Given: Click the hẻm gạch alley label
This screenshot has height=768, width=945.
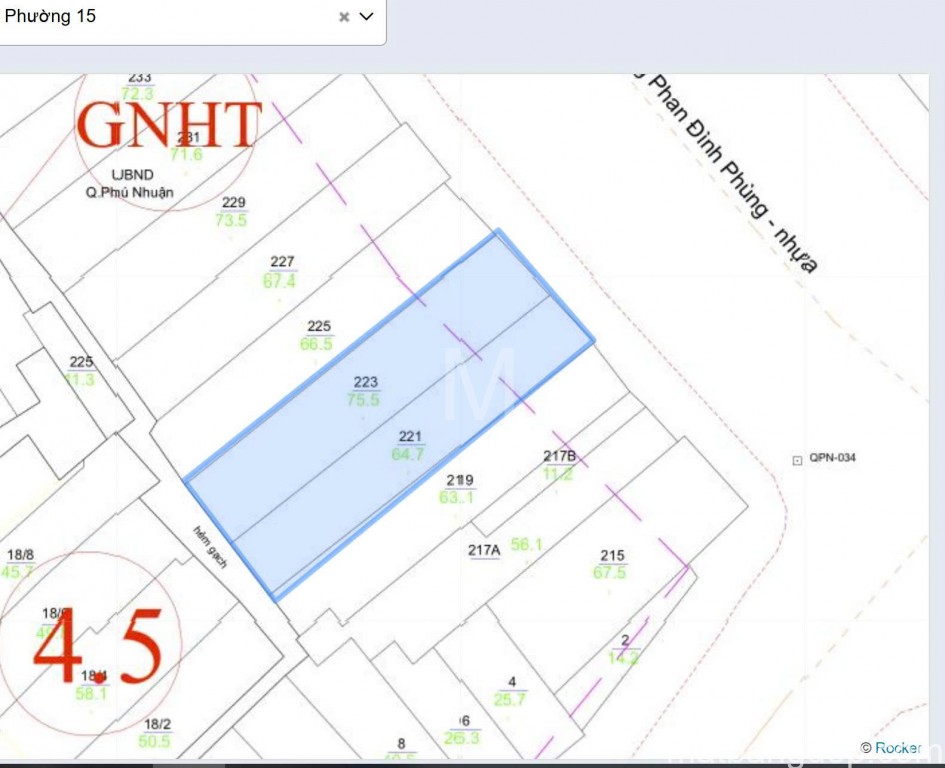Looking at the screenshot, I should tap(210, 547).
